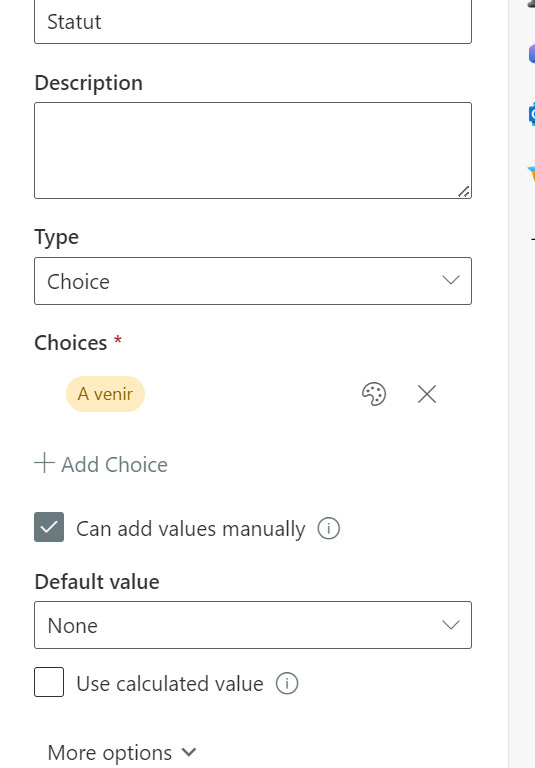
Task: Enable the Use calculated value checkbox
Action: click(49, 682)
